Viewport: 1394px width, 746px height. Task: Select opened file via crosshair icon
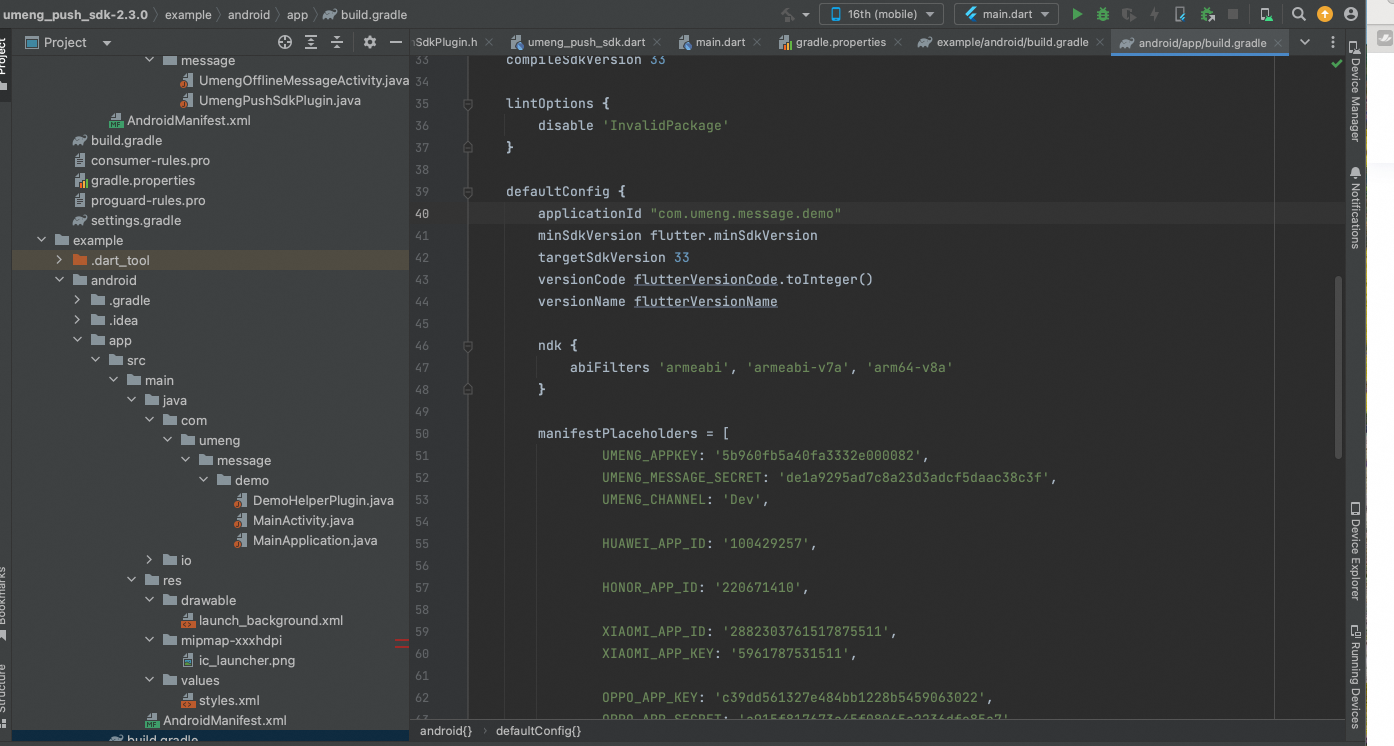tap(285, 42)
